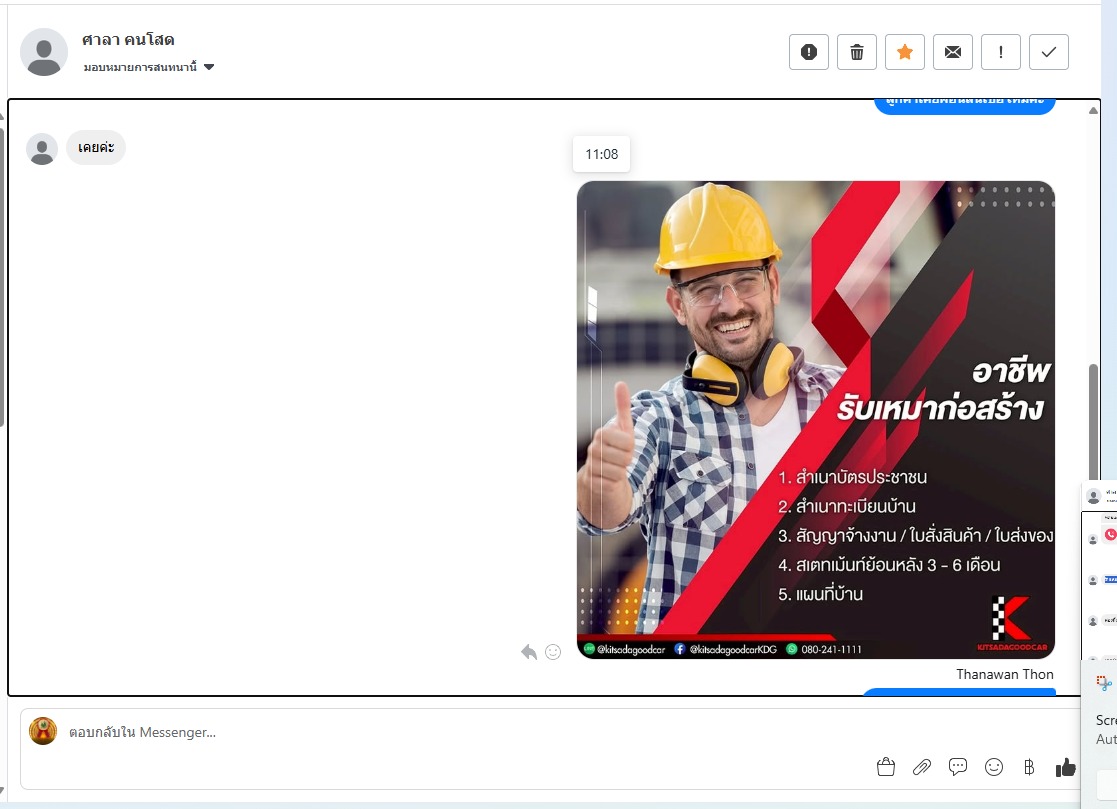Toggle the orange star favorite button
Image resolution: width=1117 pixels, height=809 pixels.
(x=905, y=52)
